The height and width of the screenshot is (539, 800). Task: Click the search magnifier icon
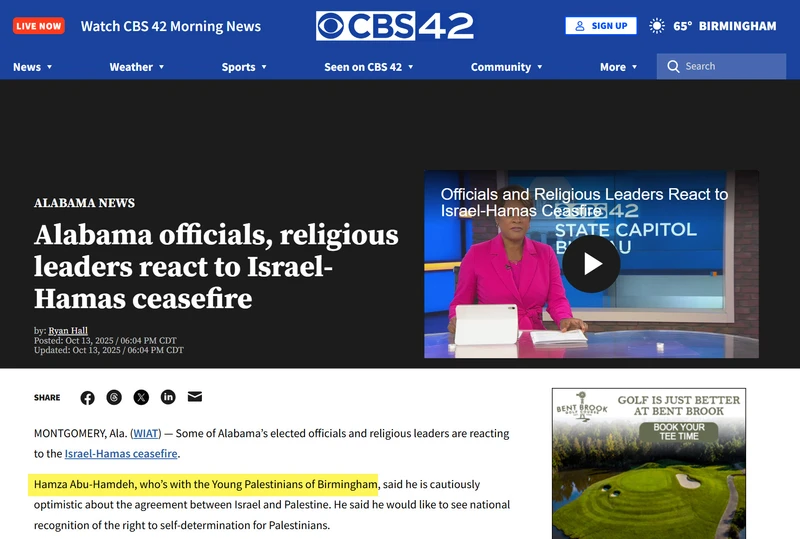673,66
